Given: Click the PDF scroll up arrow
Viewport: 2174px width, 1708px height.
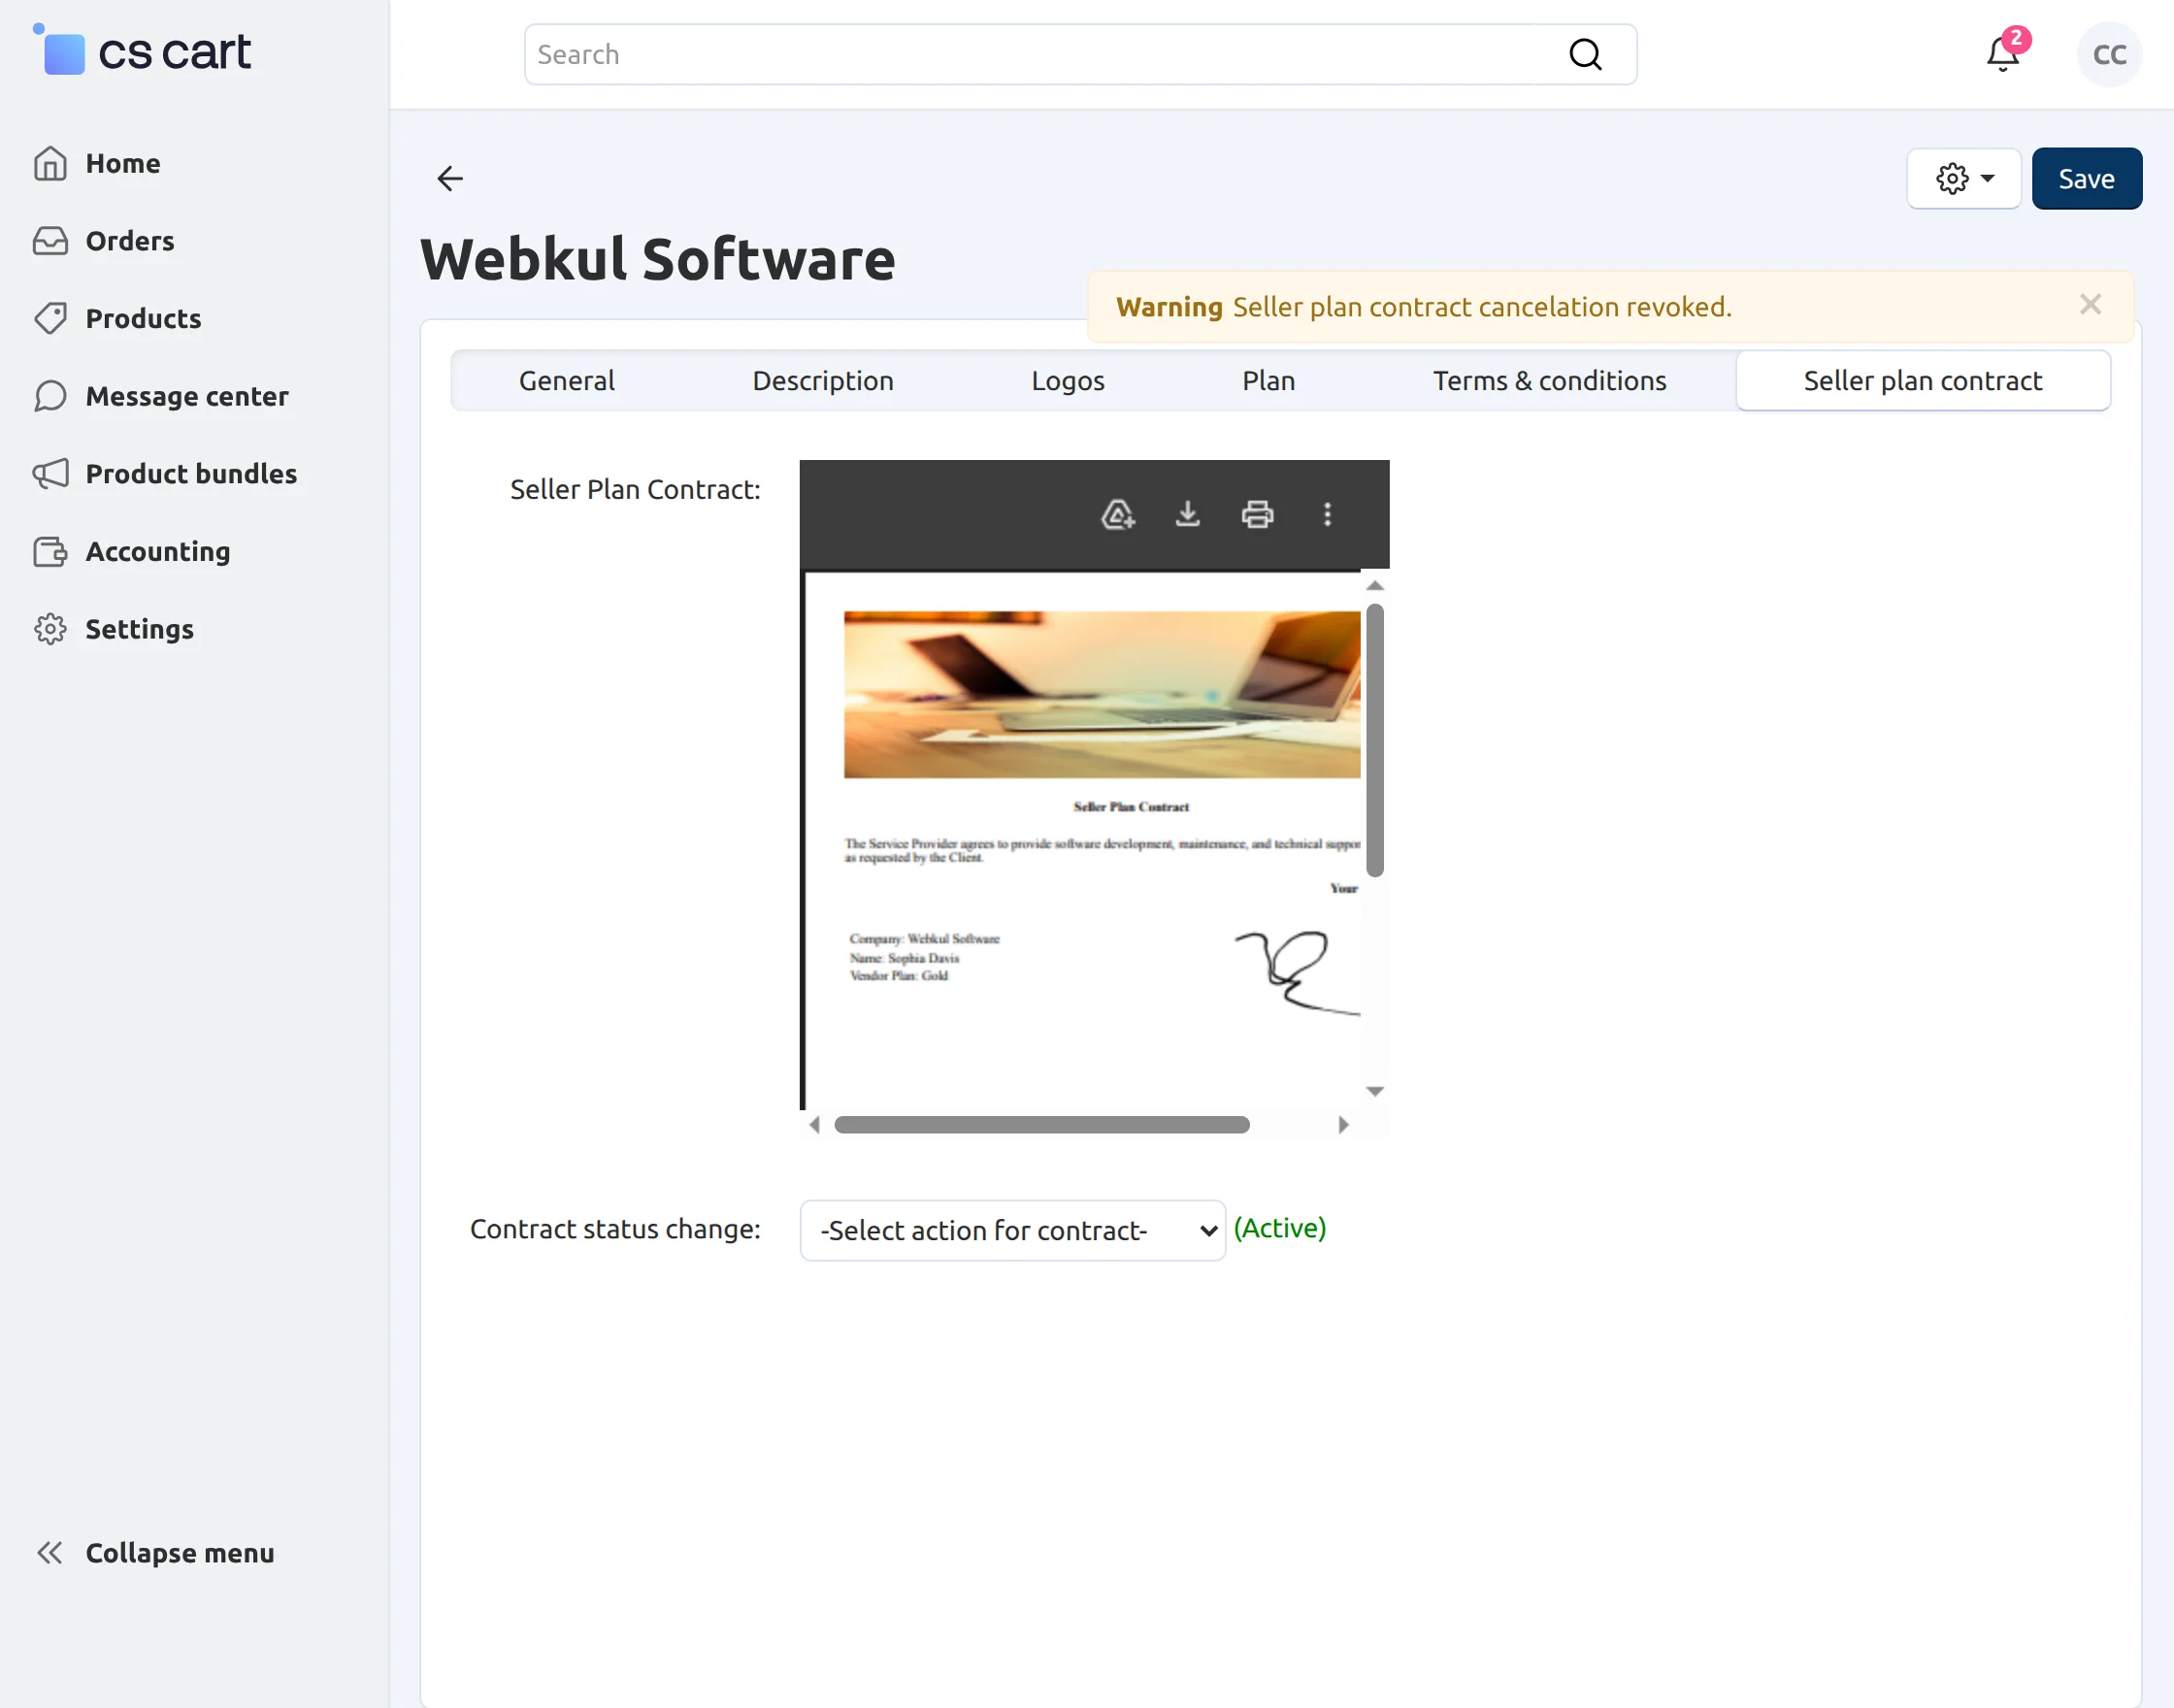Looking at the screenshot, I should [1375, 586].
